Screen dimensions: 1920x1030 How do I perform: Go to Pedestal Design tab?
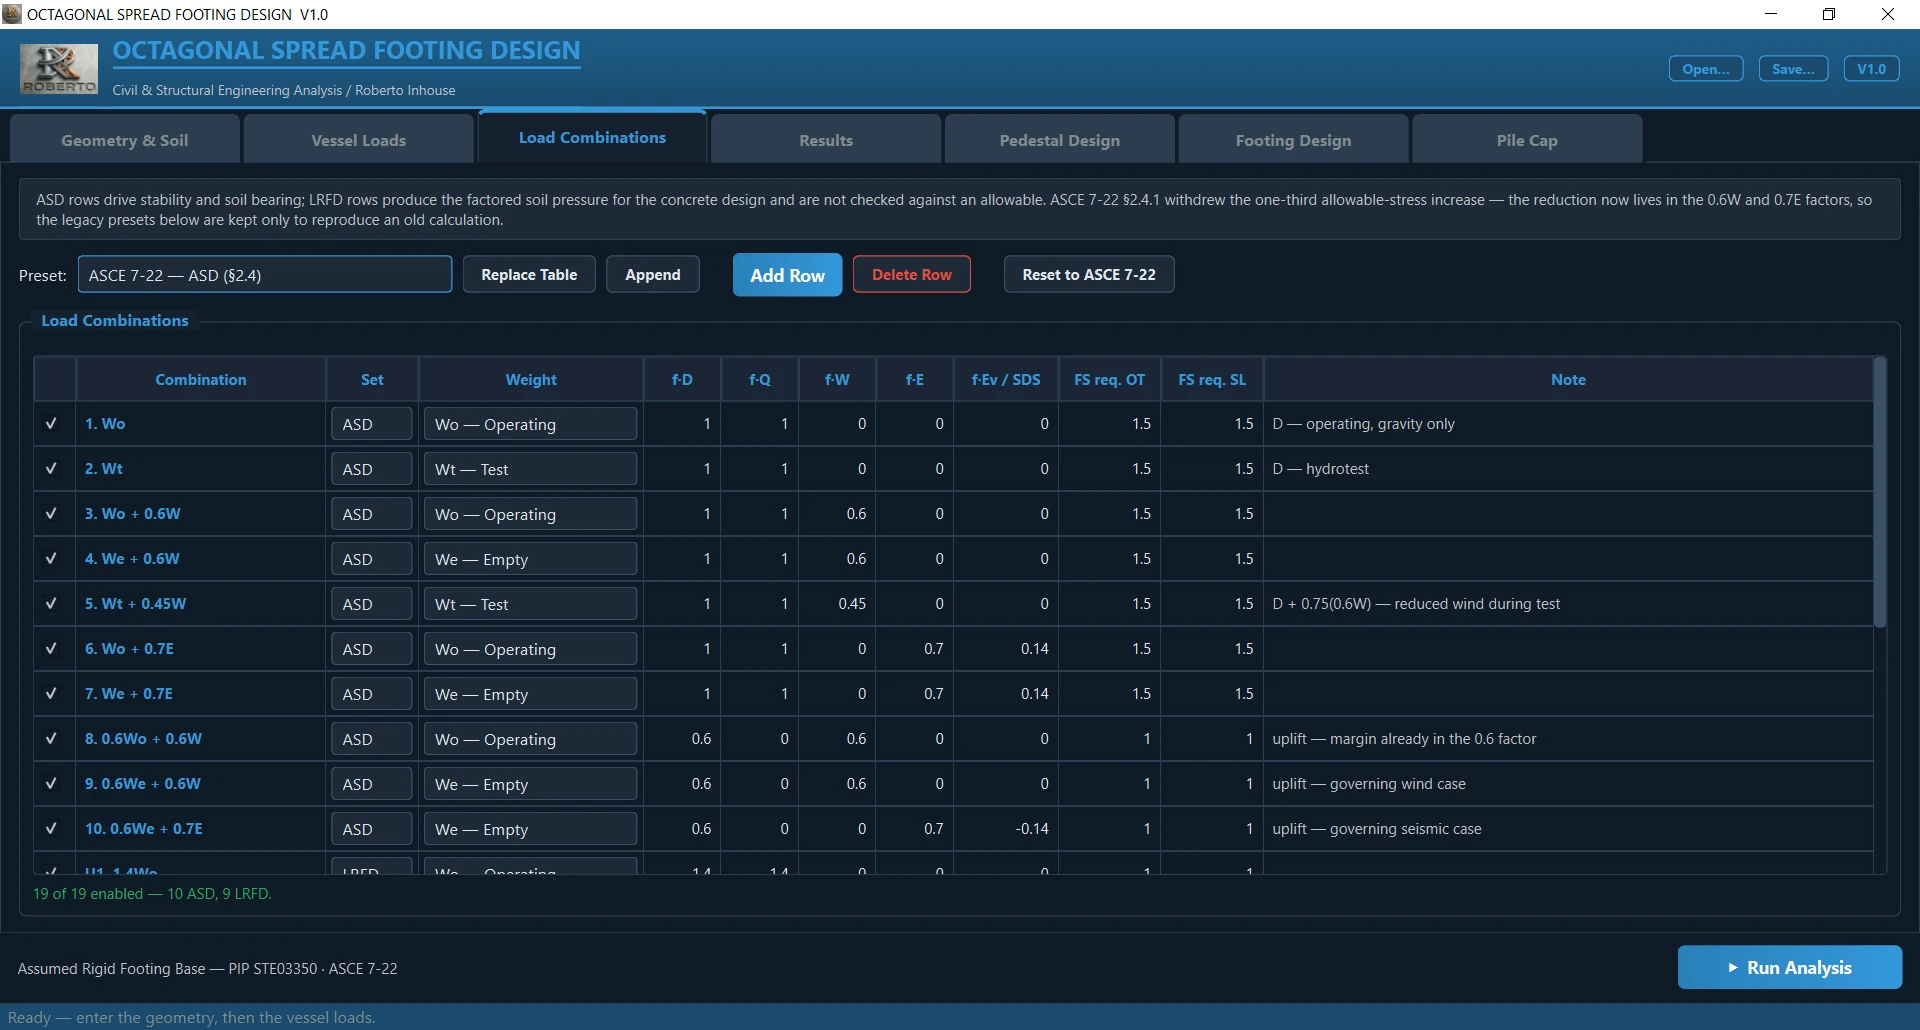(x=1060, y=140)
